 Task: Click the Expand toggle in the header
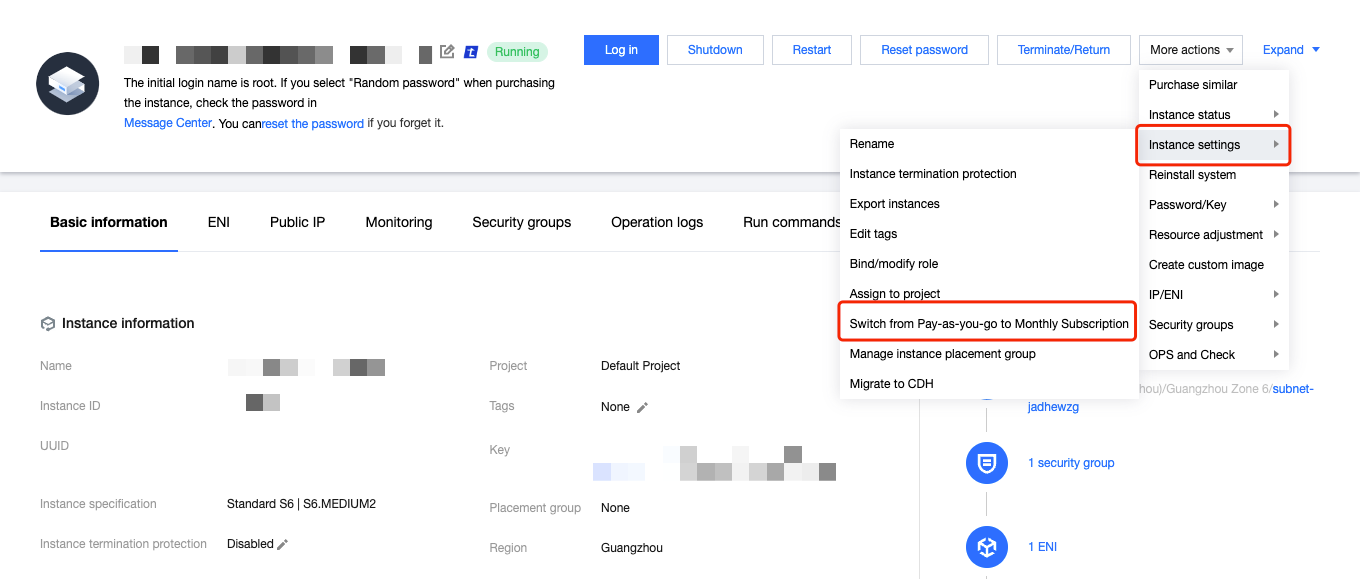[x=1291, y=50]
